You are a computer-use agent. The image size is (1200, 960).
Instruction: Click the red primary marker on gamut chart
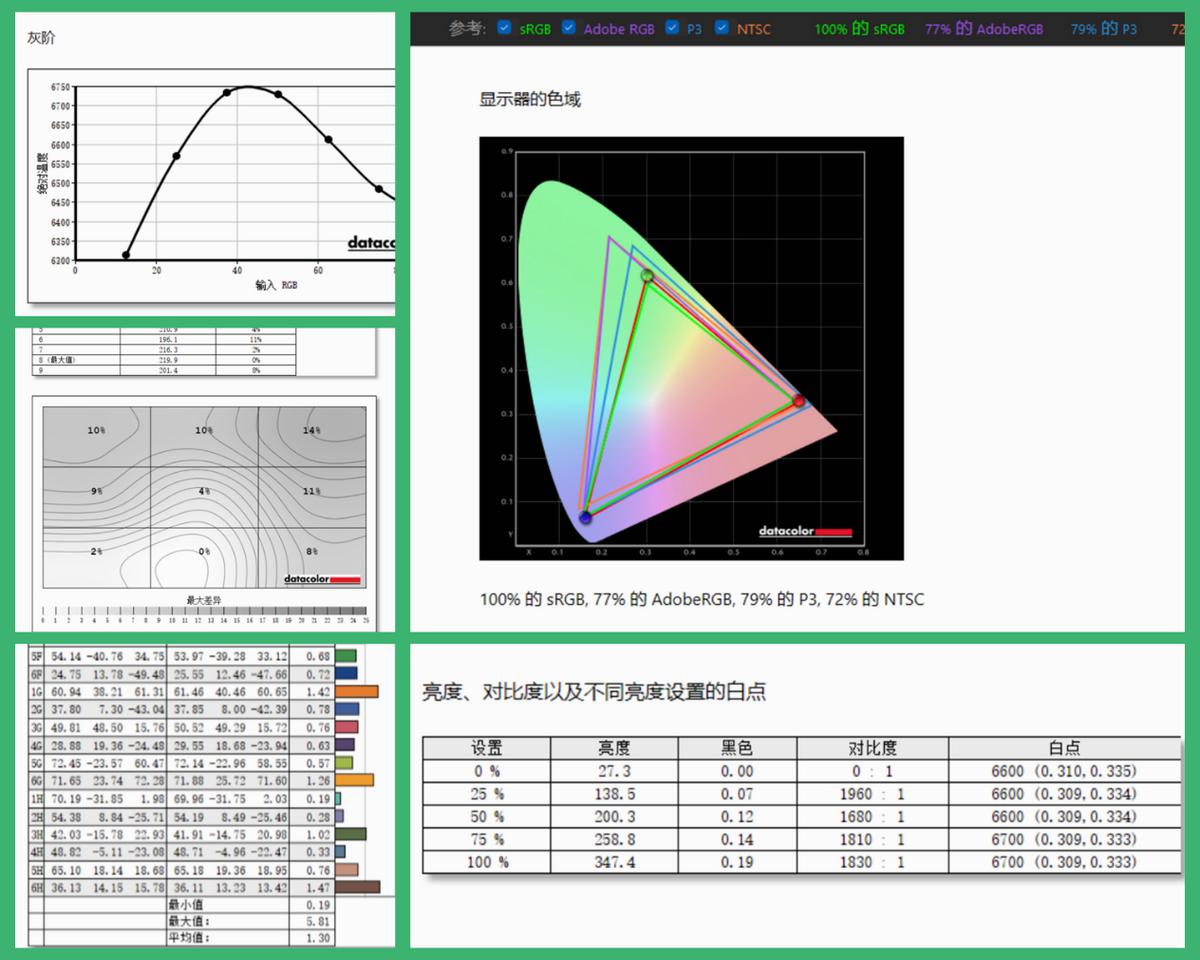798,401
